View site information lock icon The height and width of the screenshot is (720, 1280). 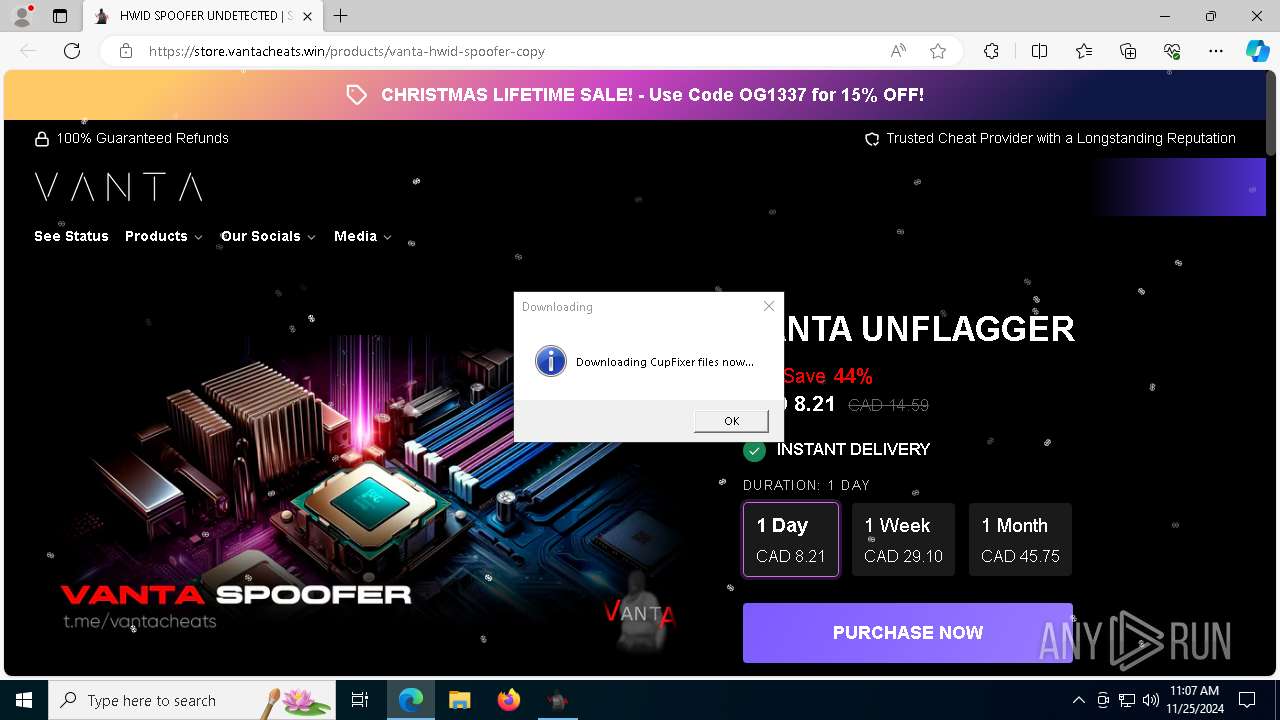126,51
